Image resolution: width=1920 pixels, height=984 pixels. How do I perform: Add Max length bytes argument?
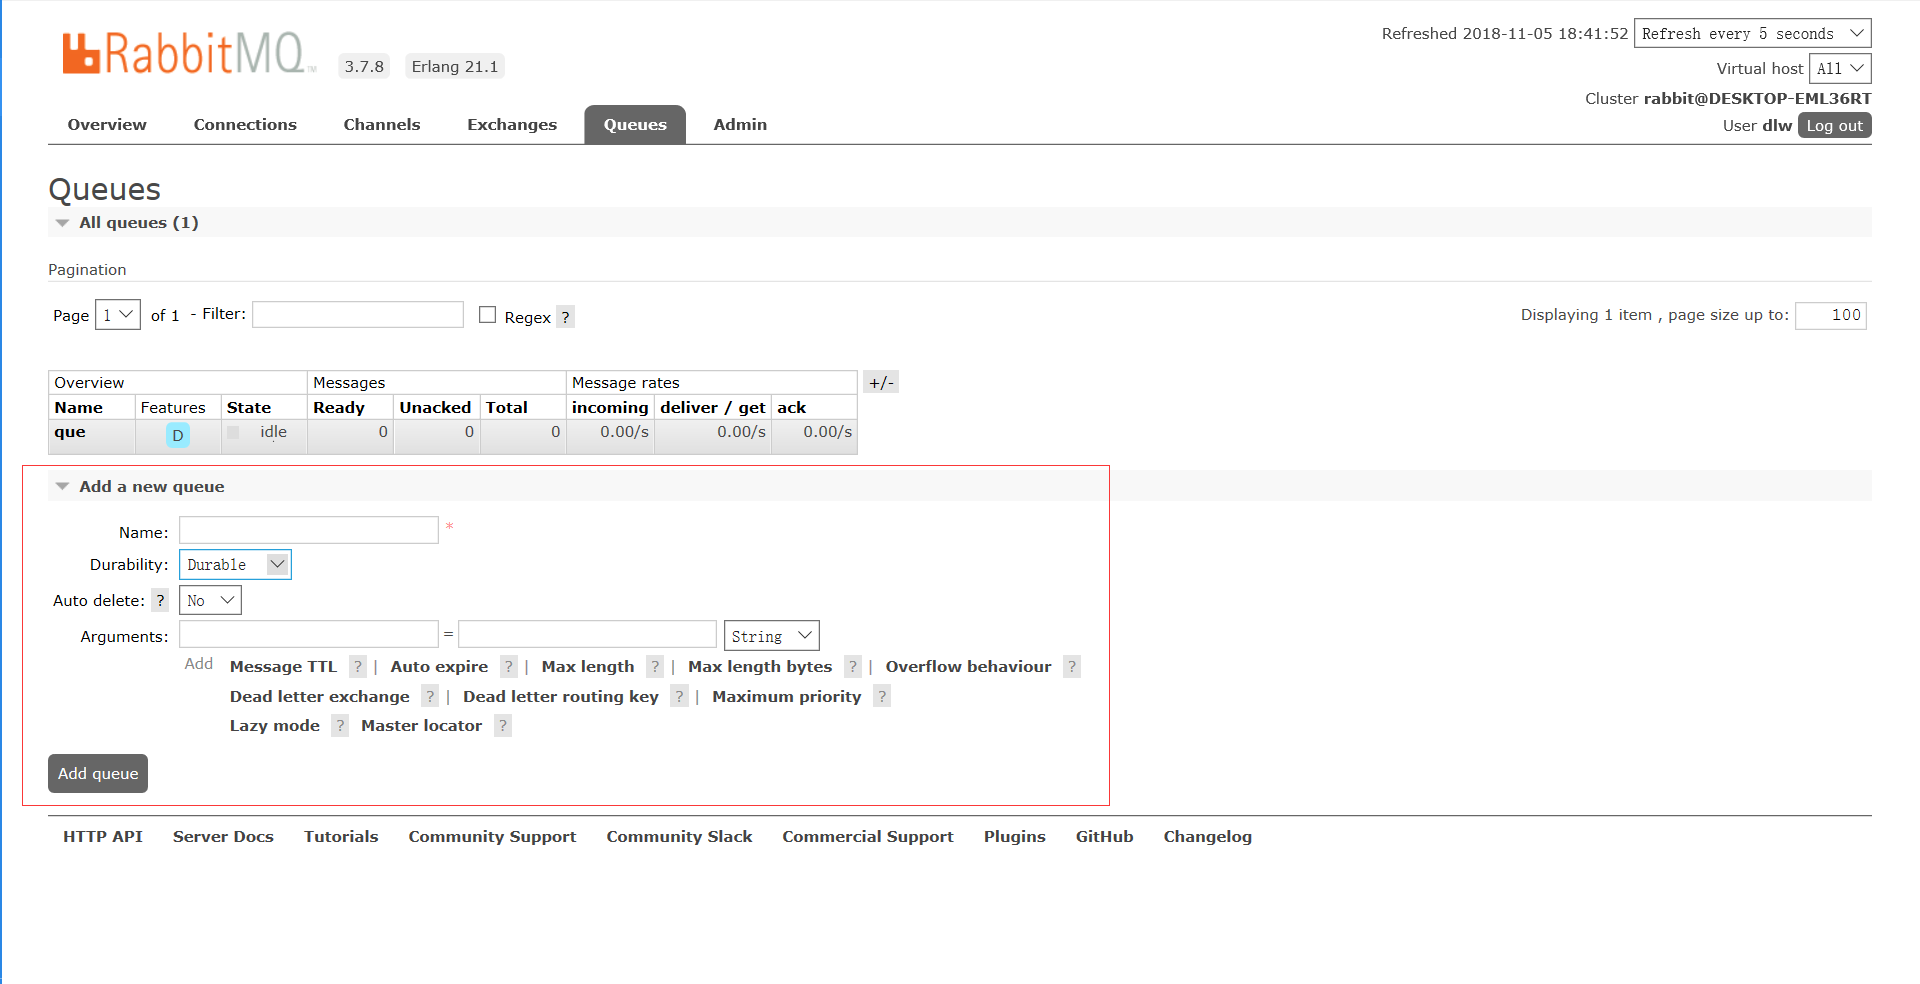[x=760, y=667]
